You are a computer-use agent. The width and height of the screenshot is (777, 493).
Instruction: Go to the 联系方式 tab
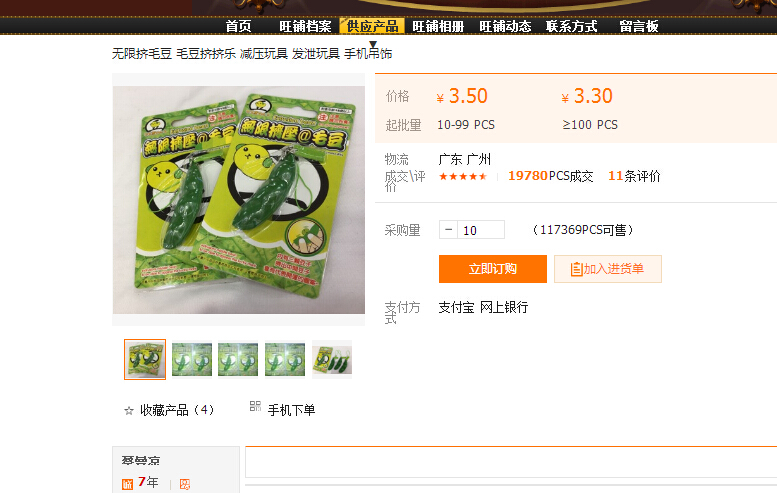pyautogui.click(x=571, y=26)
